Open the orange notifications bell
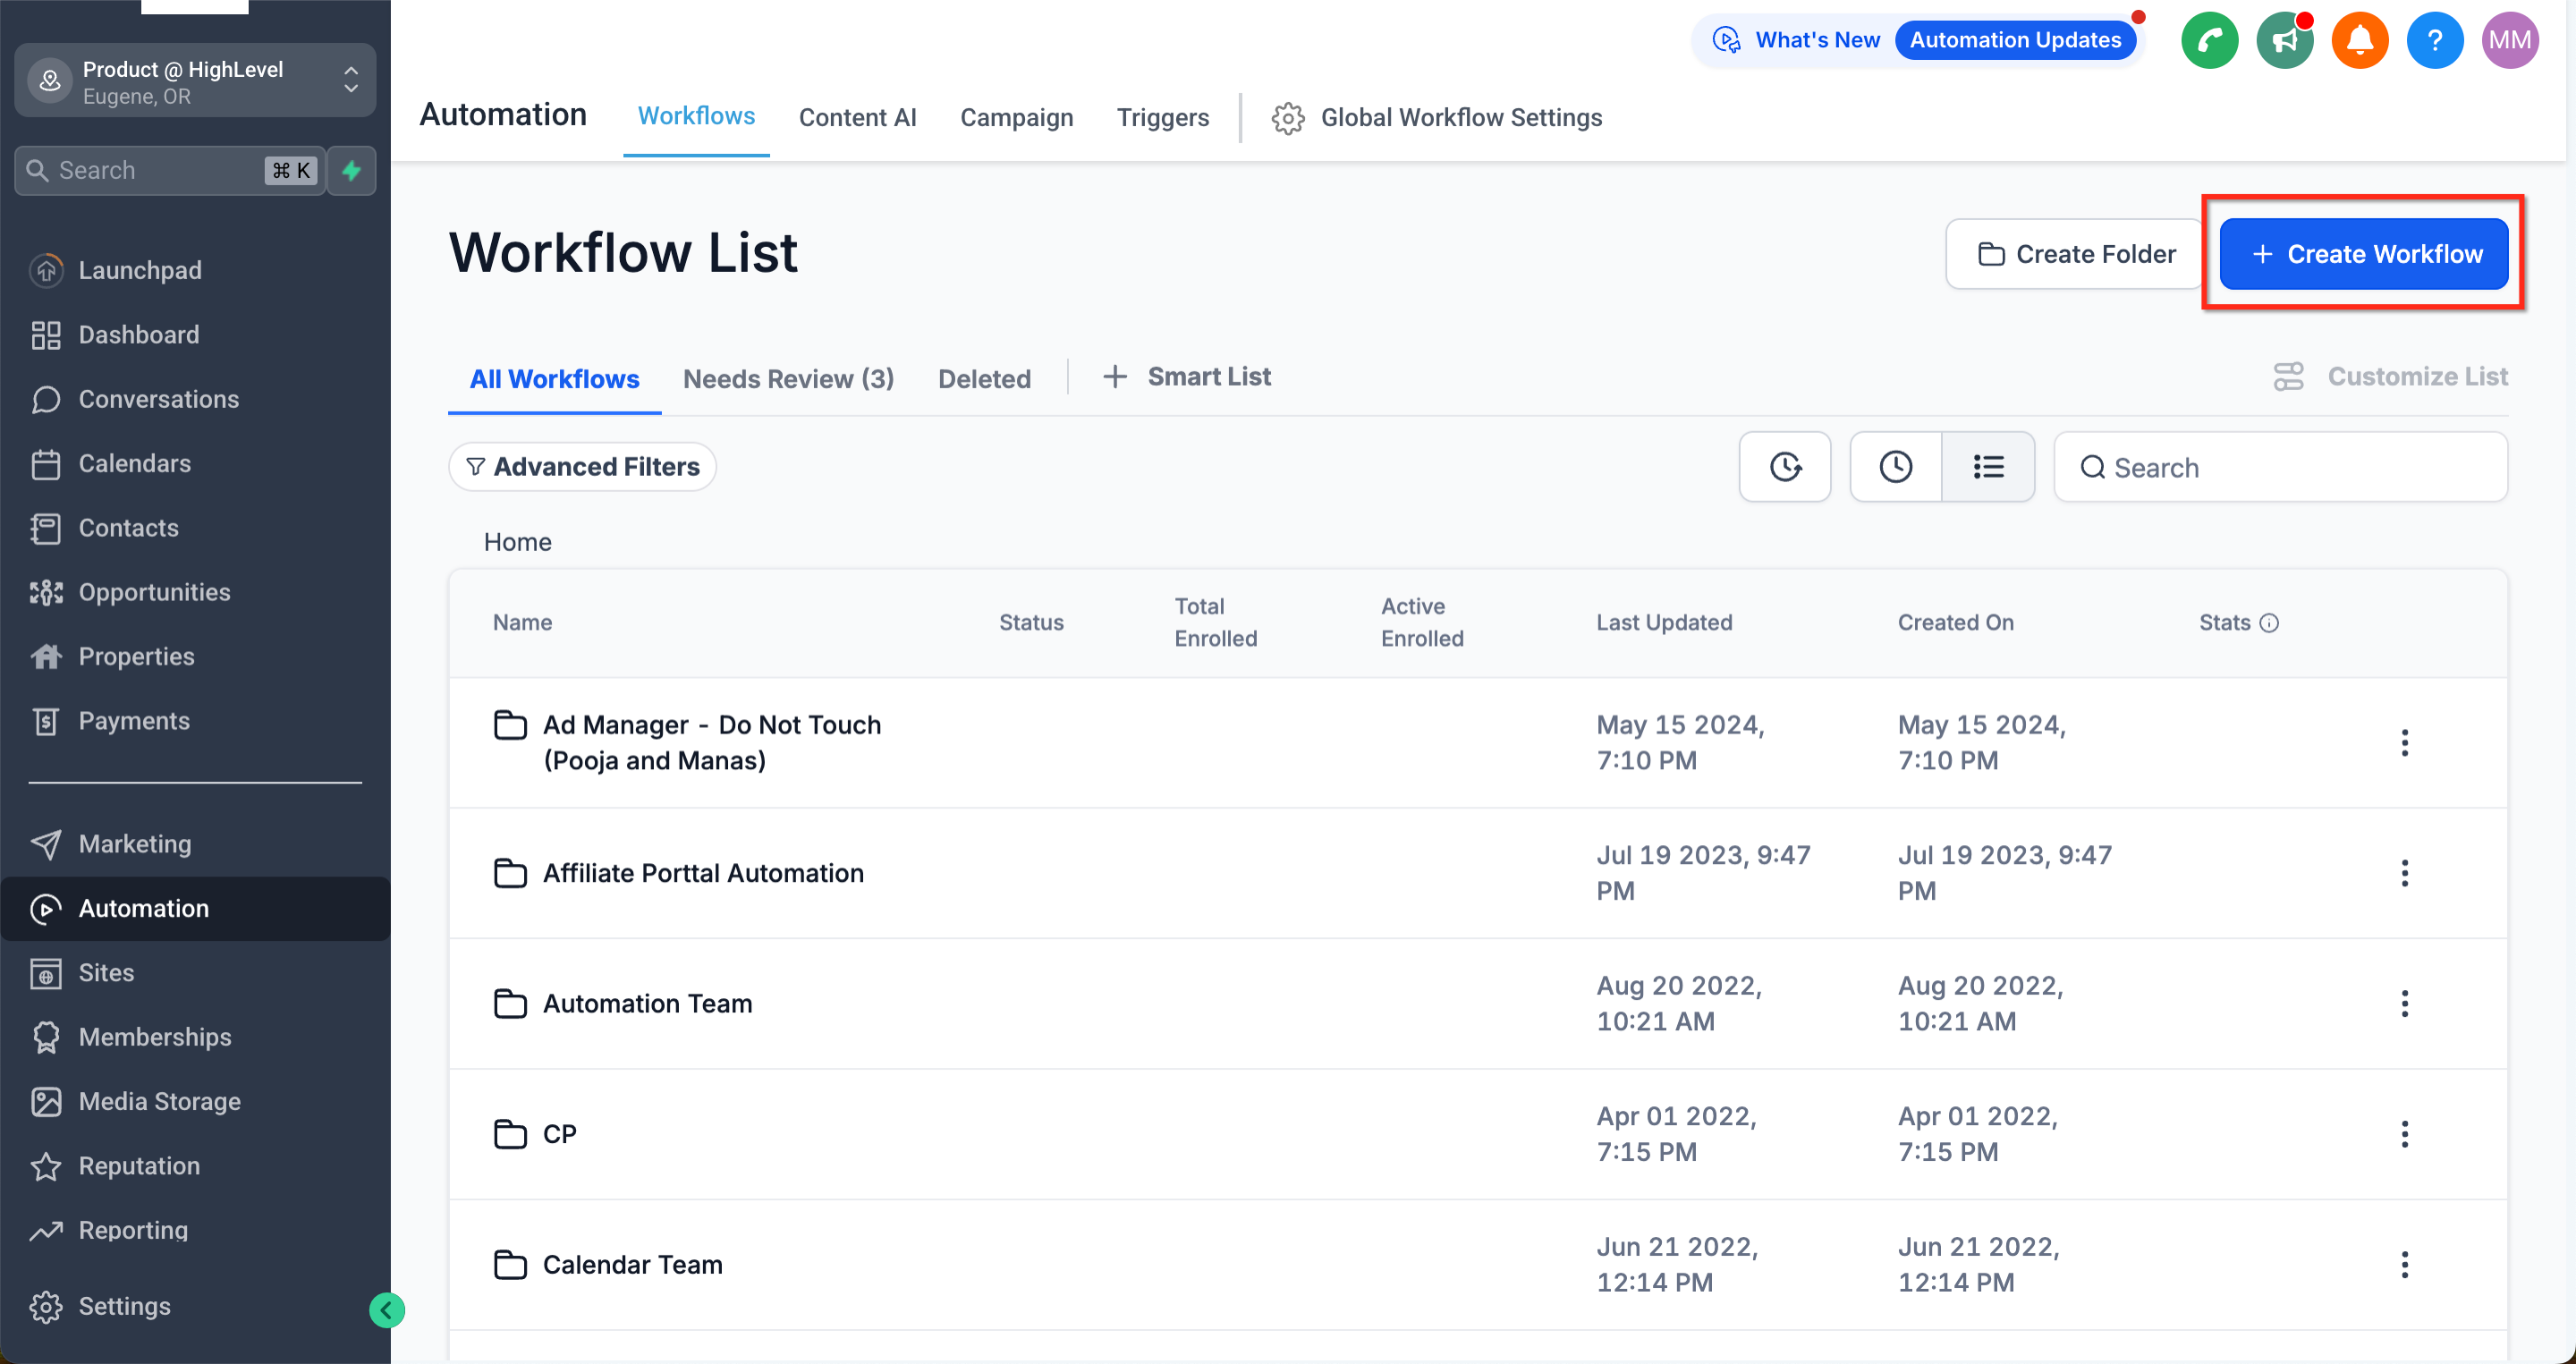The height and width of the screenshot is (1364, 2576). [x=2359, y=40]
